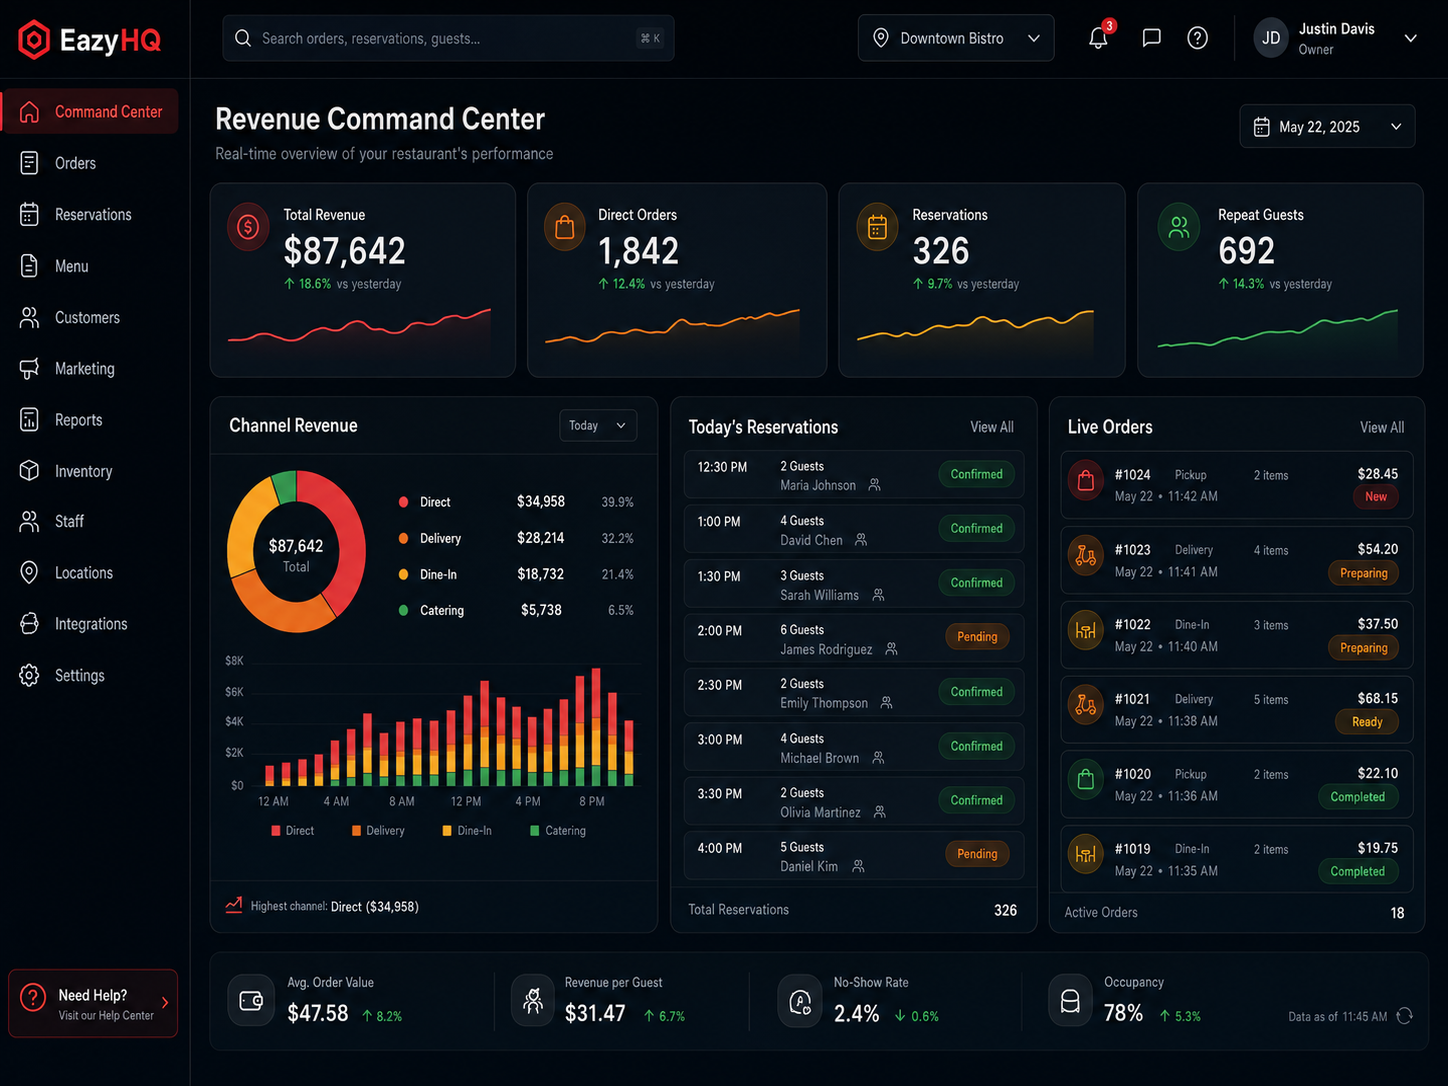Expand the Justin Davis account menu chevron
The height and width of the screenshot is (1086, 1448).
1411,38
